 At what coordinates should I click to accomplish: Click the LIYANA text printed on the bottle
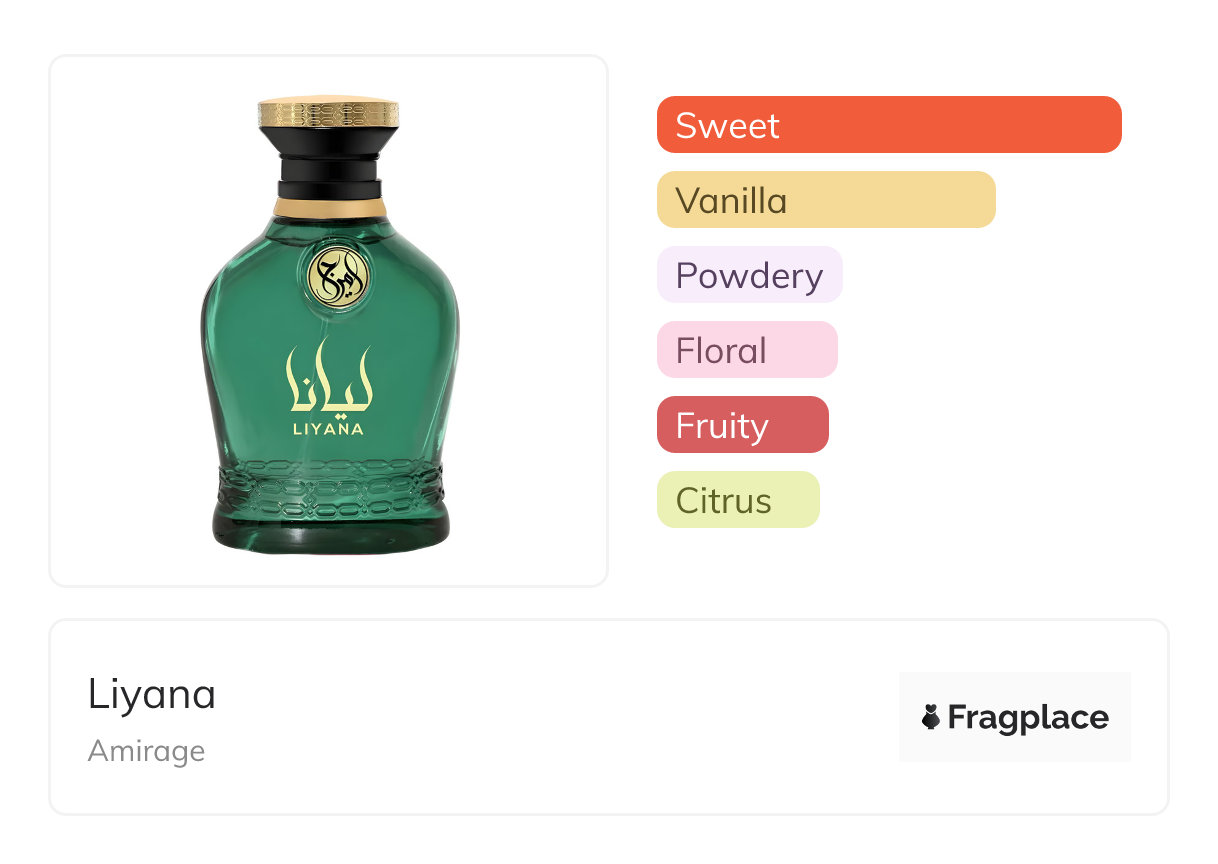coord(329,429)
